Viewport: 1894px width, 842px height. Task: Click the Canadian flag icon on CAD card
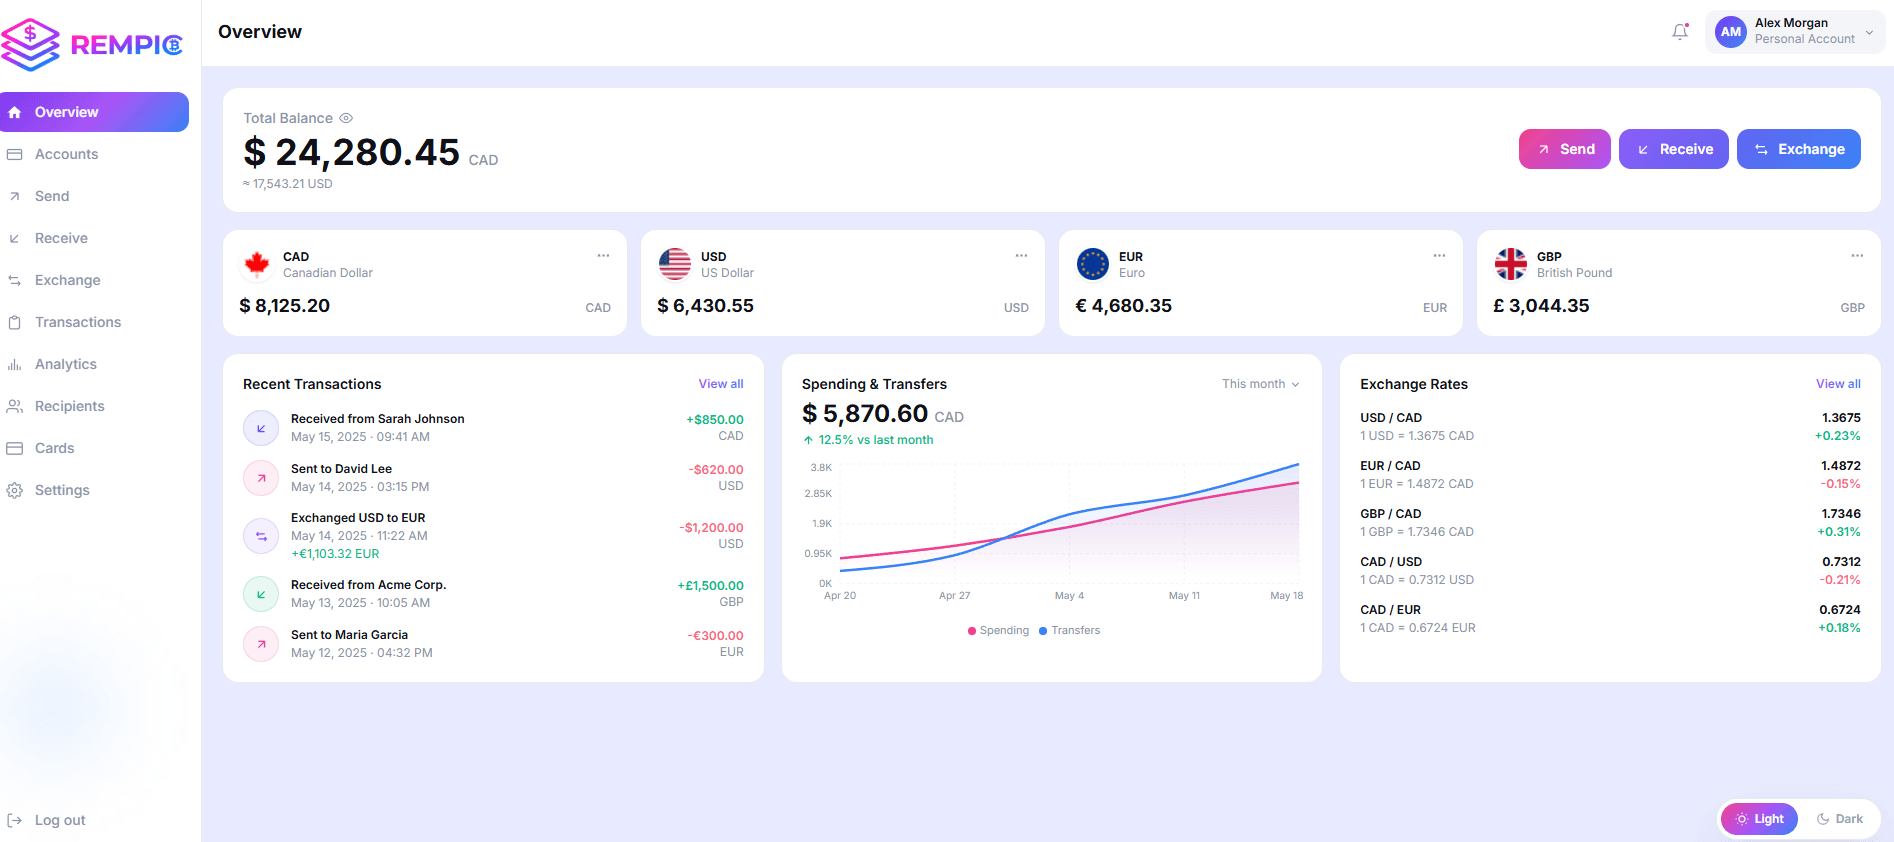pyautogui.click(x=258, y=264)
